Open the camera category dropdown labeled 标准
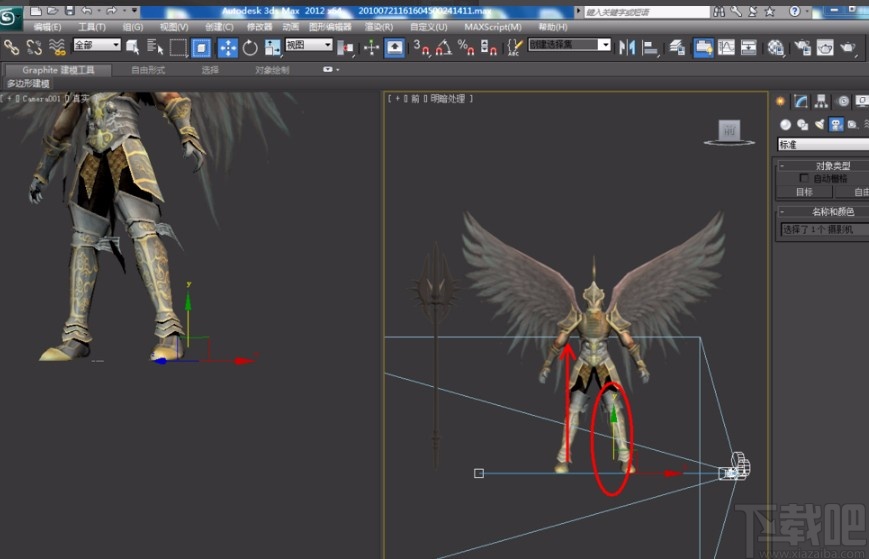 click(x=823, y=145)
